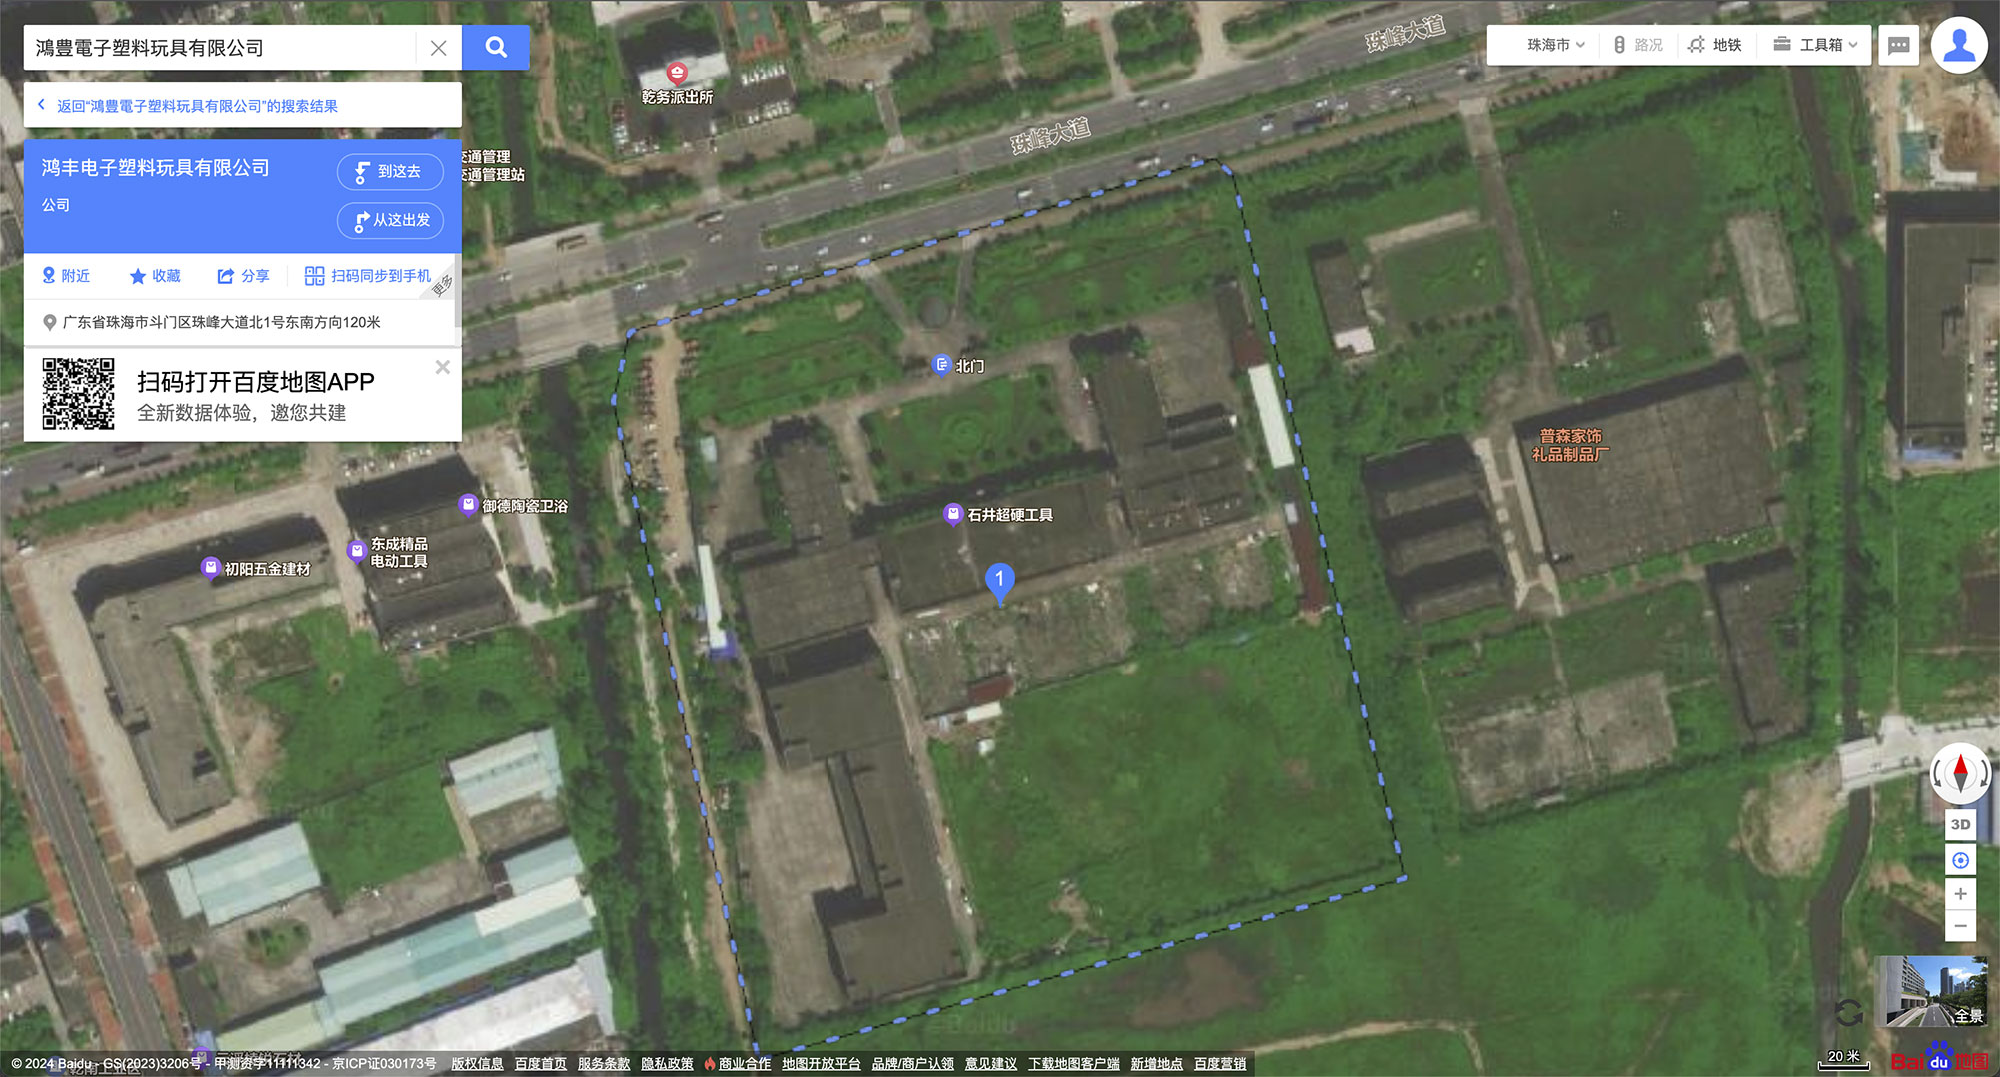Screen dimensions: 2000x1077
Task: Select the 东成精品电动工具 map marker
Action: [x=356, y=551]
